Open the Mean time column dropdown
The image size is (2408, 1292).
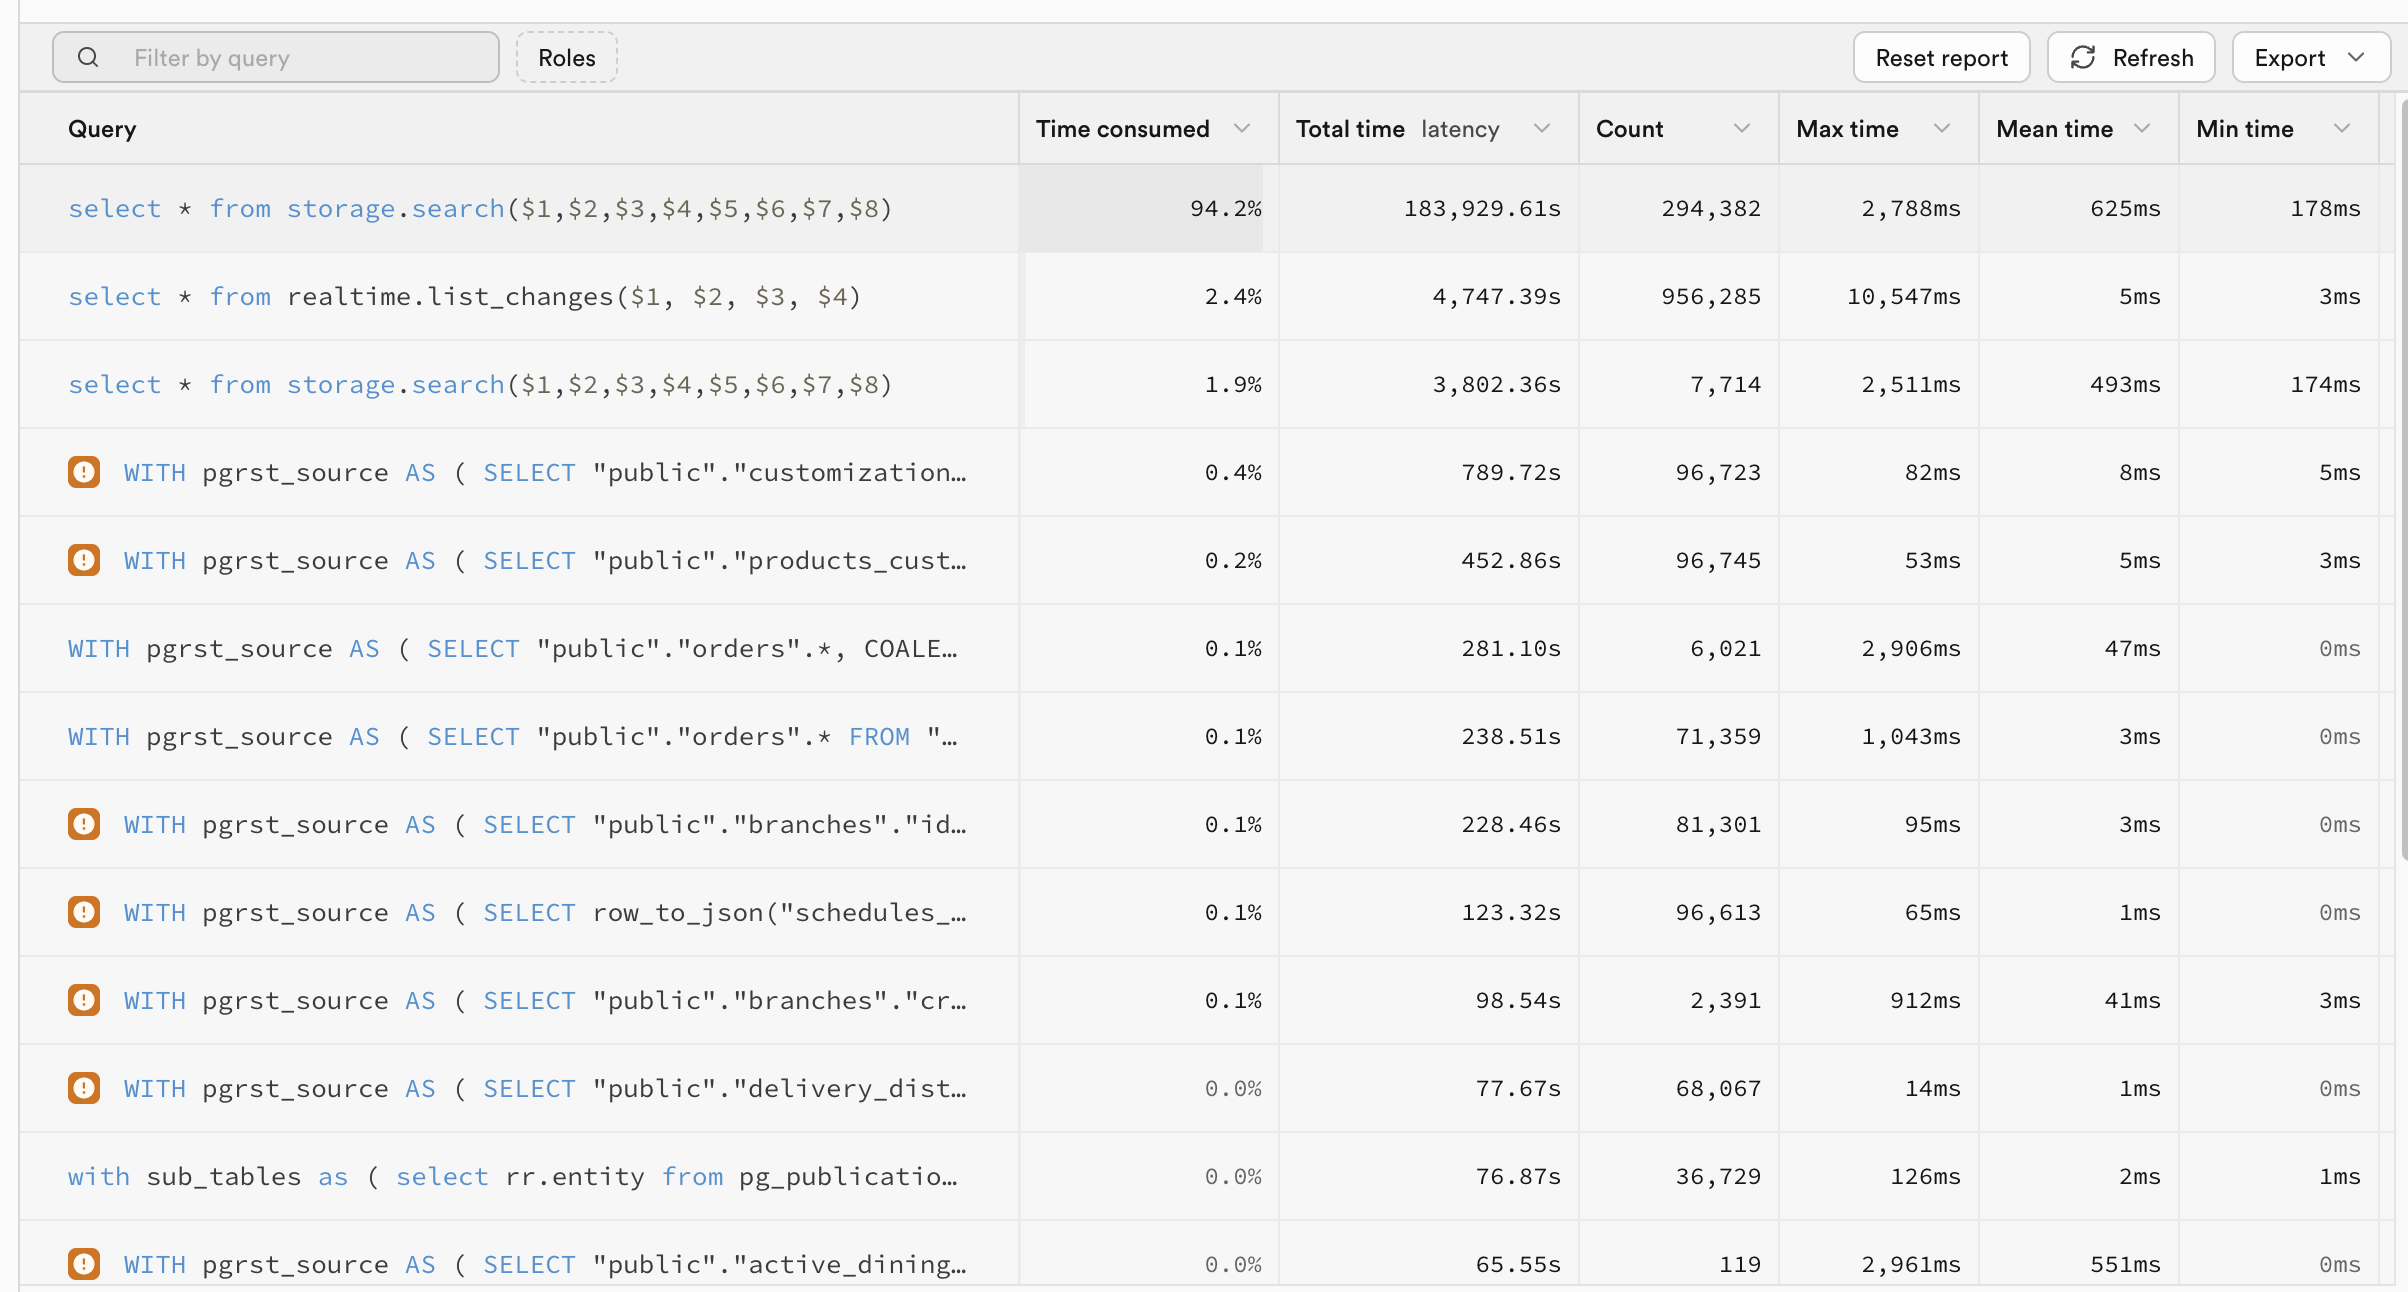click(2142, 128)
